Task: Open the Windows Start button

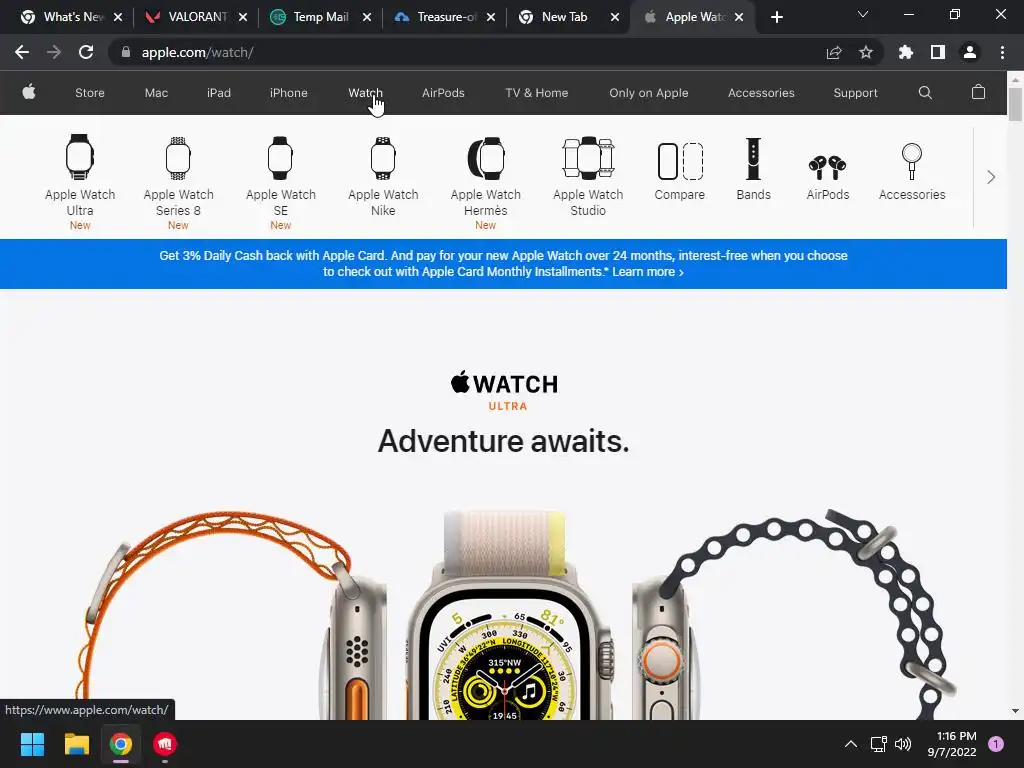Action: 32,744
